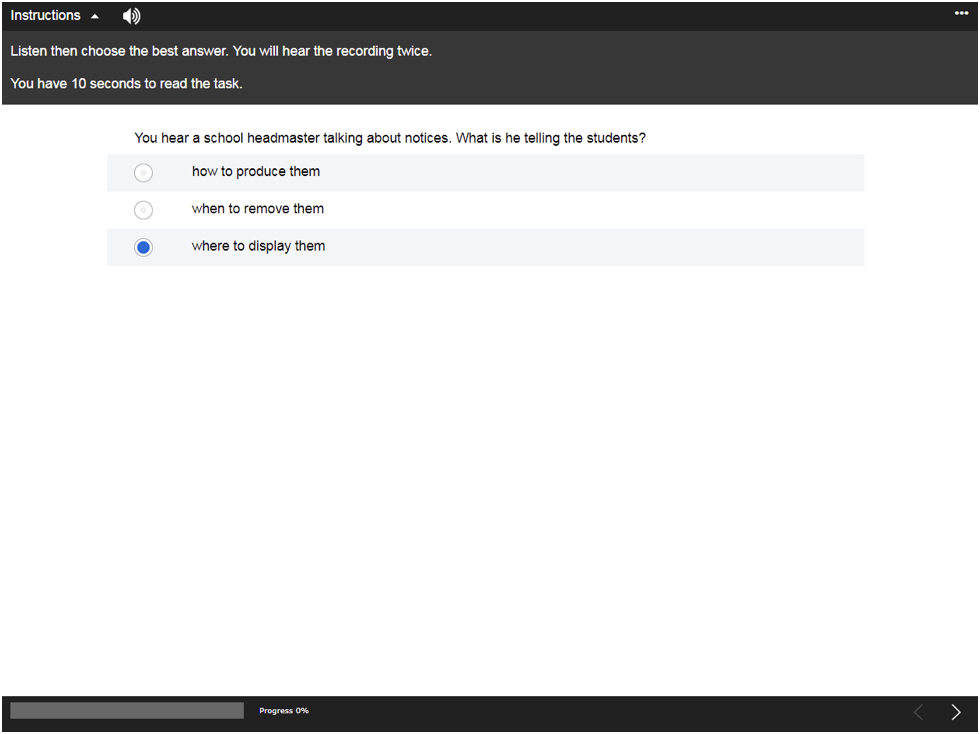Select the "how to produce them" radio button

click(144, 173)
